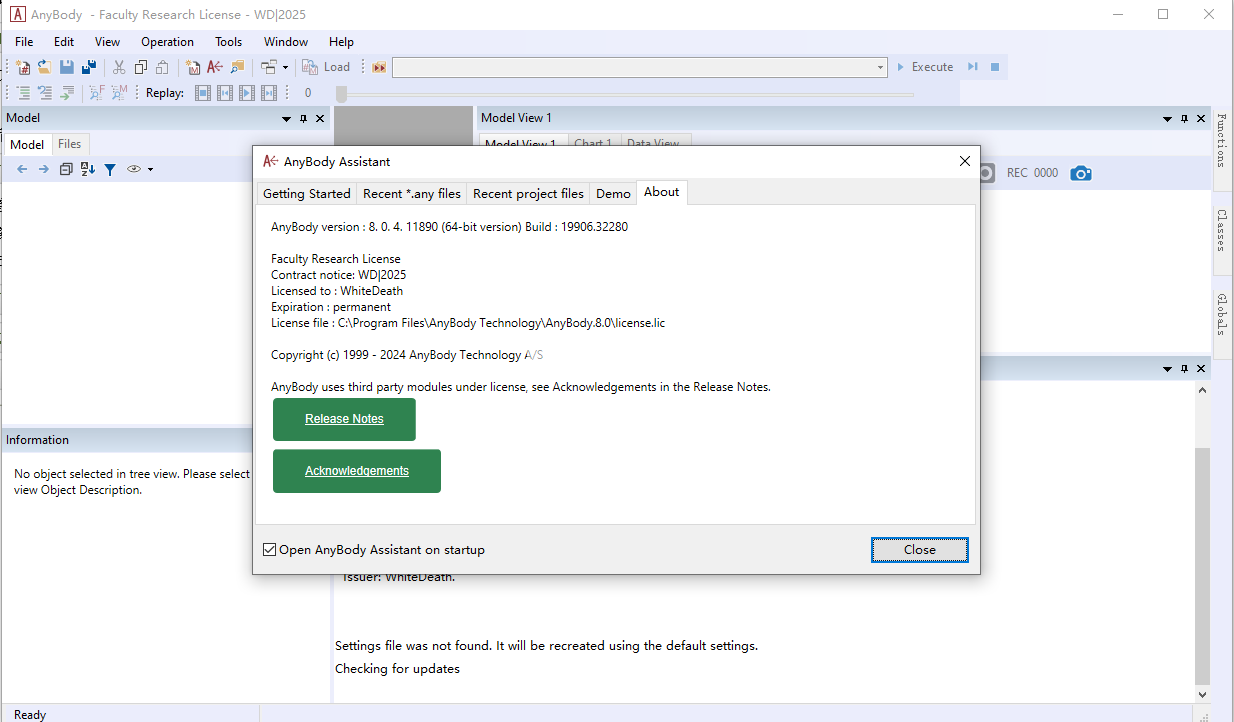The height and width of the screenshot is (722, 1234).
Task: Cut selection with the scissors icon
Action: (x=119, y=67)
